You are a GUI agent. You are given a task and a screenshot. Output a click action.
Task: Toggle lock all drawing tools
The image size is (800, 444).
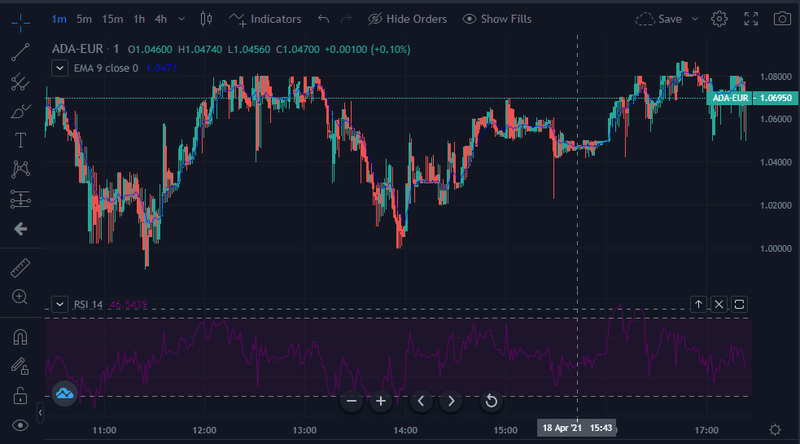pos(20,396)
